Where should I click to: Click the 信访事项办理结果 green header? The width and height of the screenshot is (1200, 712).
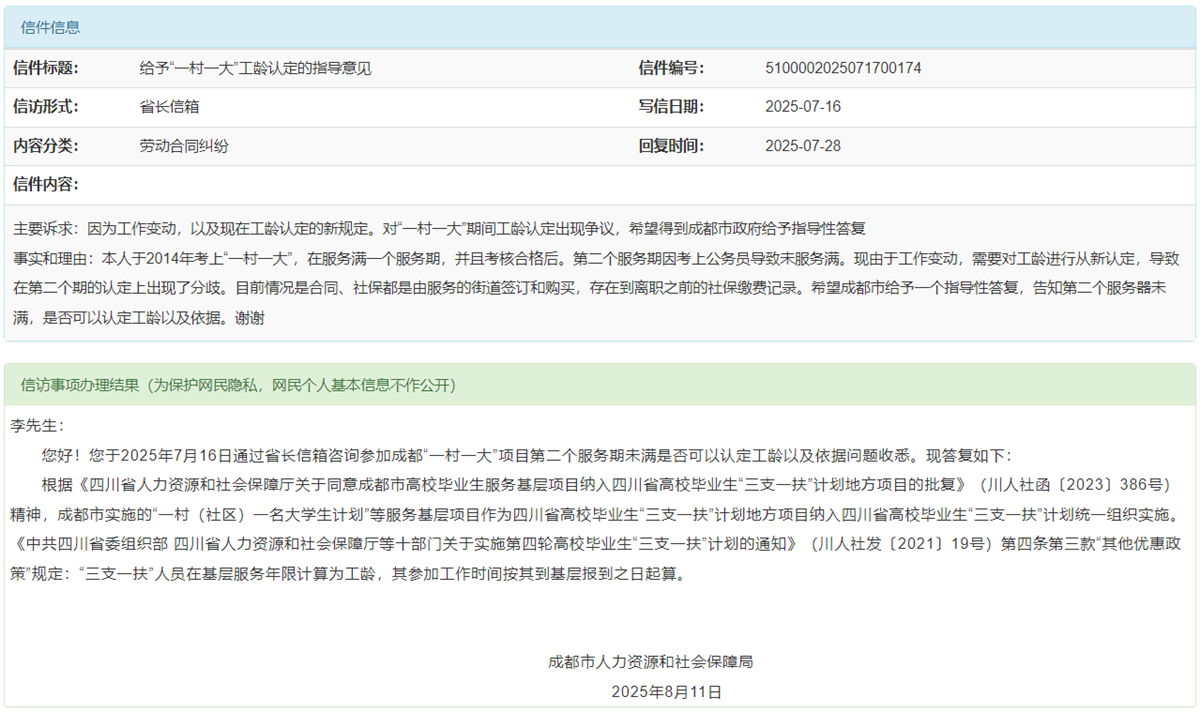pos(238,385)
